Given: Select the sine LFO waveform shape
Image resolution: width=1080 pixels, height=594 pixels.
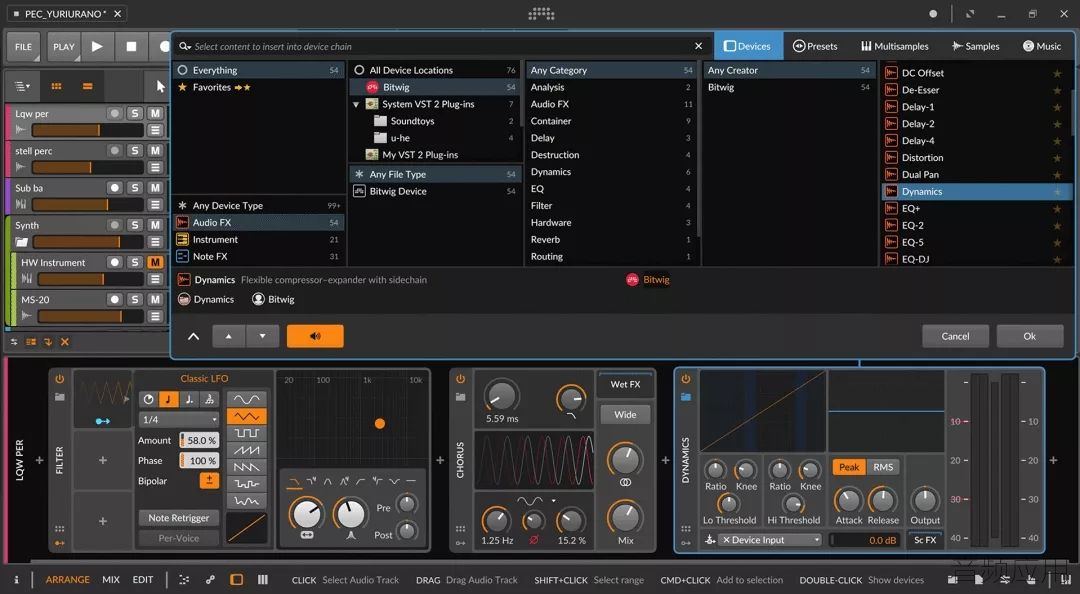Looking at the screenshot, I should (x=246, y=399).
